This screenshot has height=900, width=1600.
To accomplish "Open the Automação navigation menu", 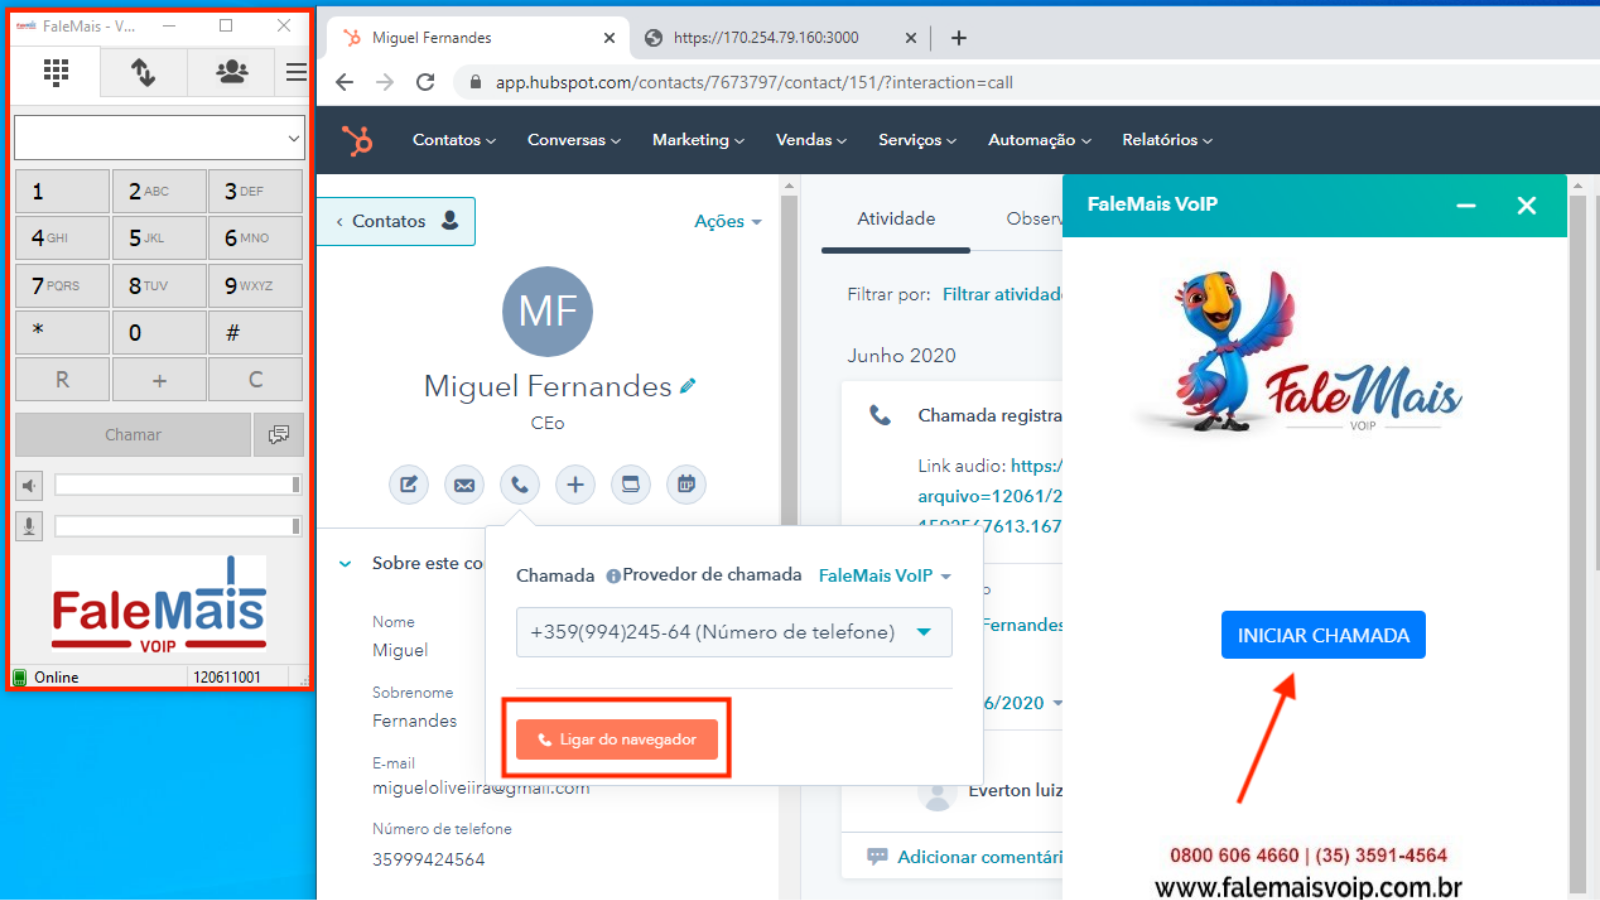I will click(x=1039, y=140).
